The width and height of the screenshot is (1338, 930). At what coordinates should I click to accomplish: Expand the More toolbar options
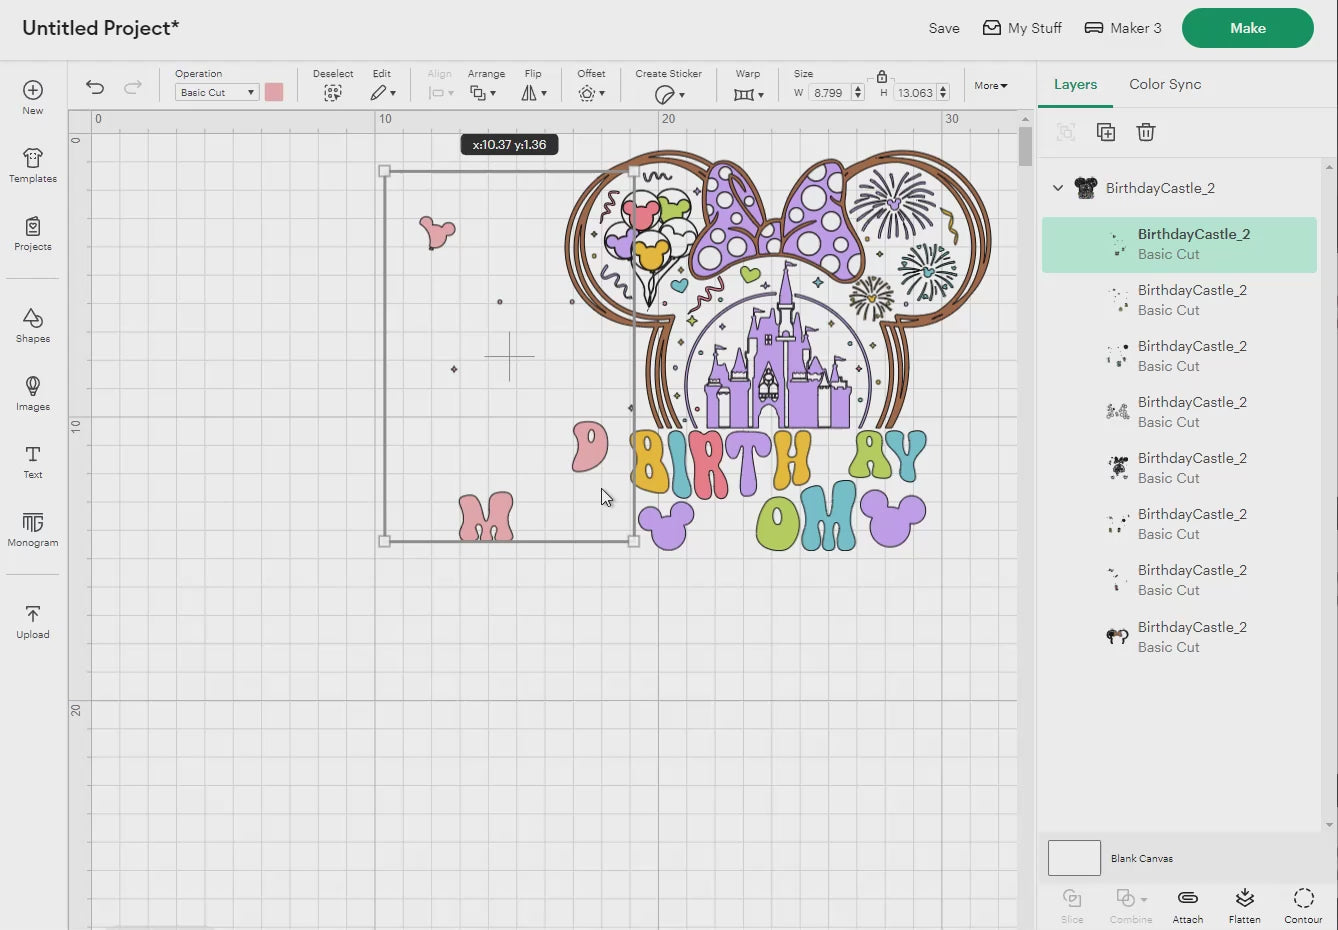coord(991,86)
